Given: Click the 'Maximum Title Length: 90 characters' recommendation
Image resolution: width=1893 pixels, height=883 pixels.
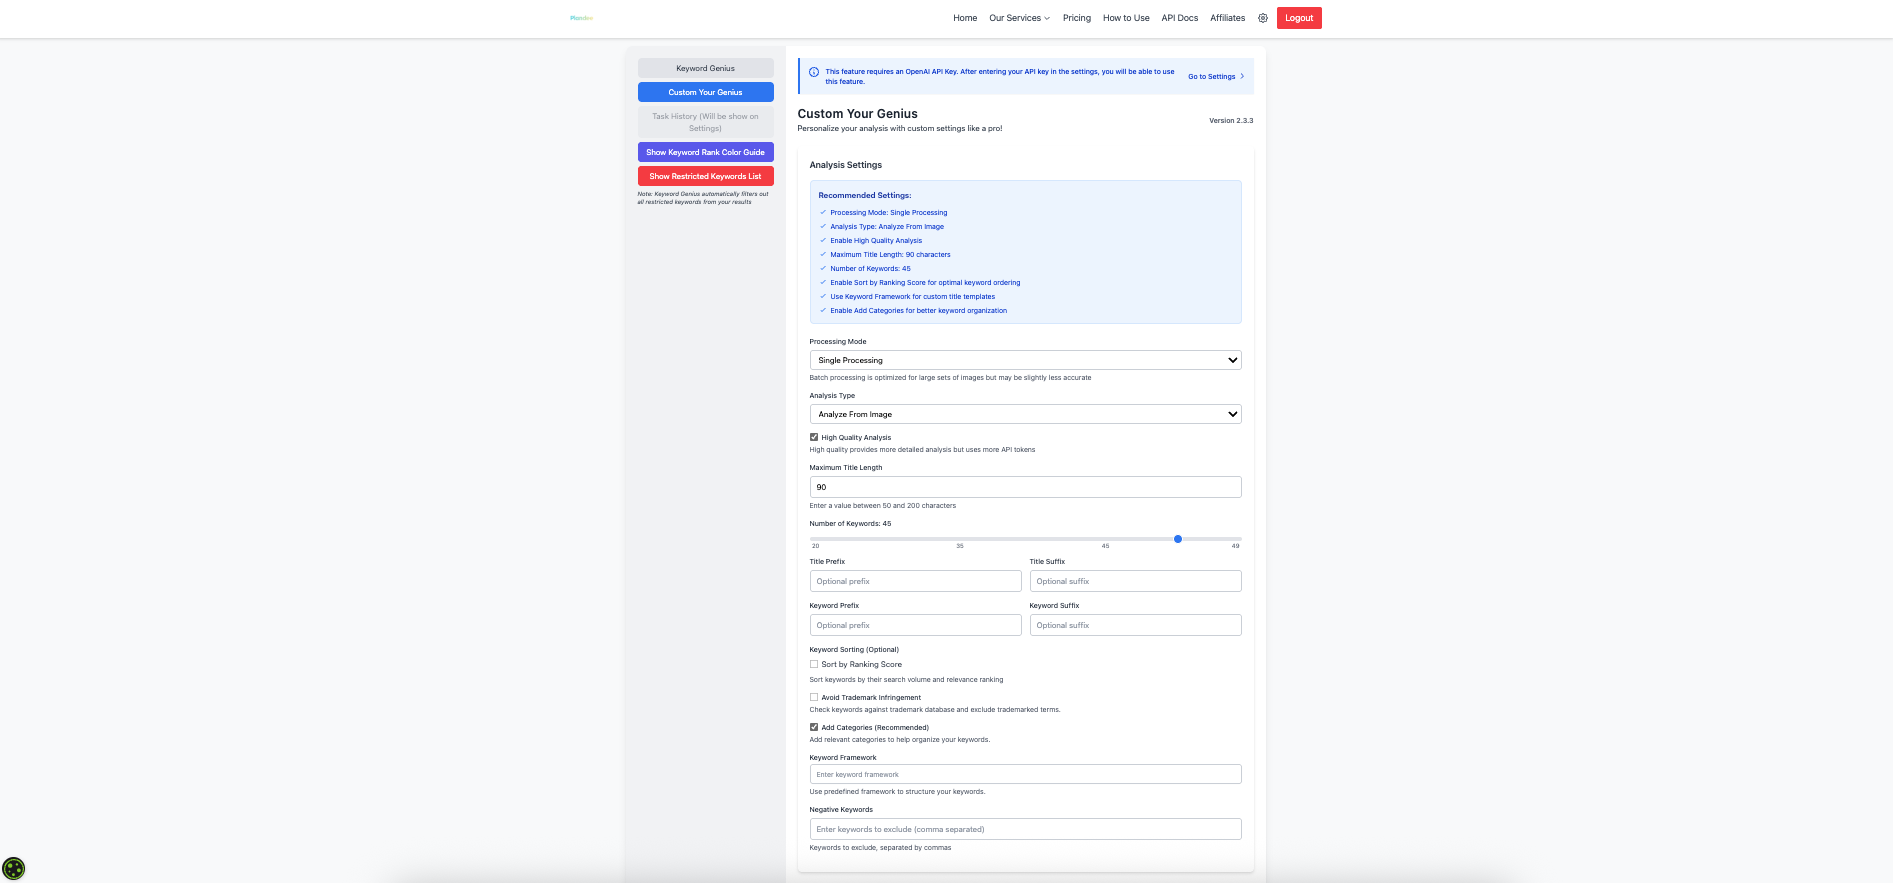Looking at the screenshot, I should point(890,254).
